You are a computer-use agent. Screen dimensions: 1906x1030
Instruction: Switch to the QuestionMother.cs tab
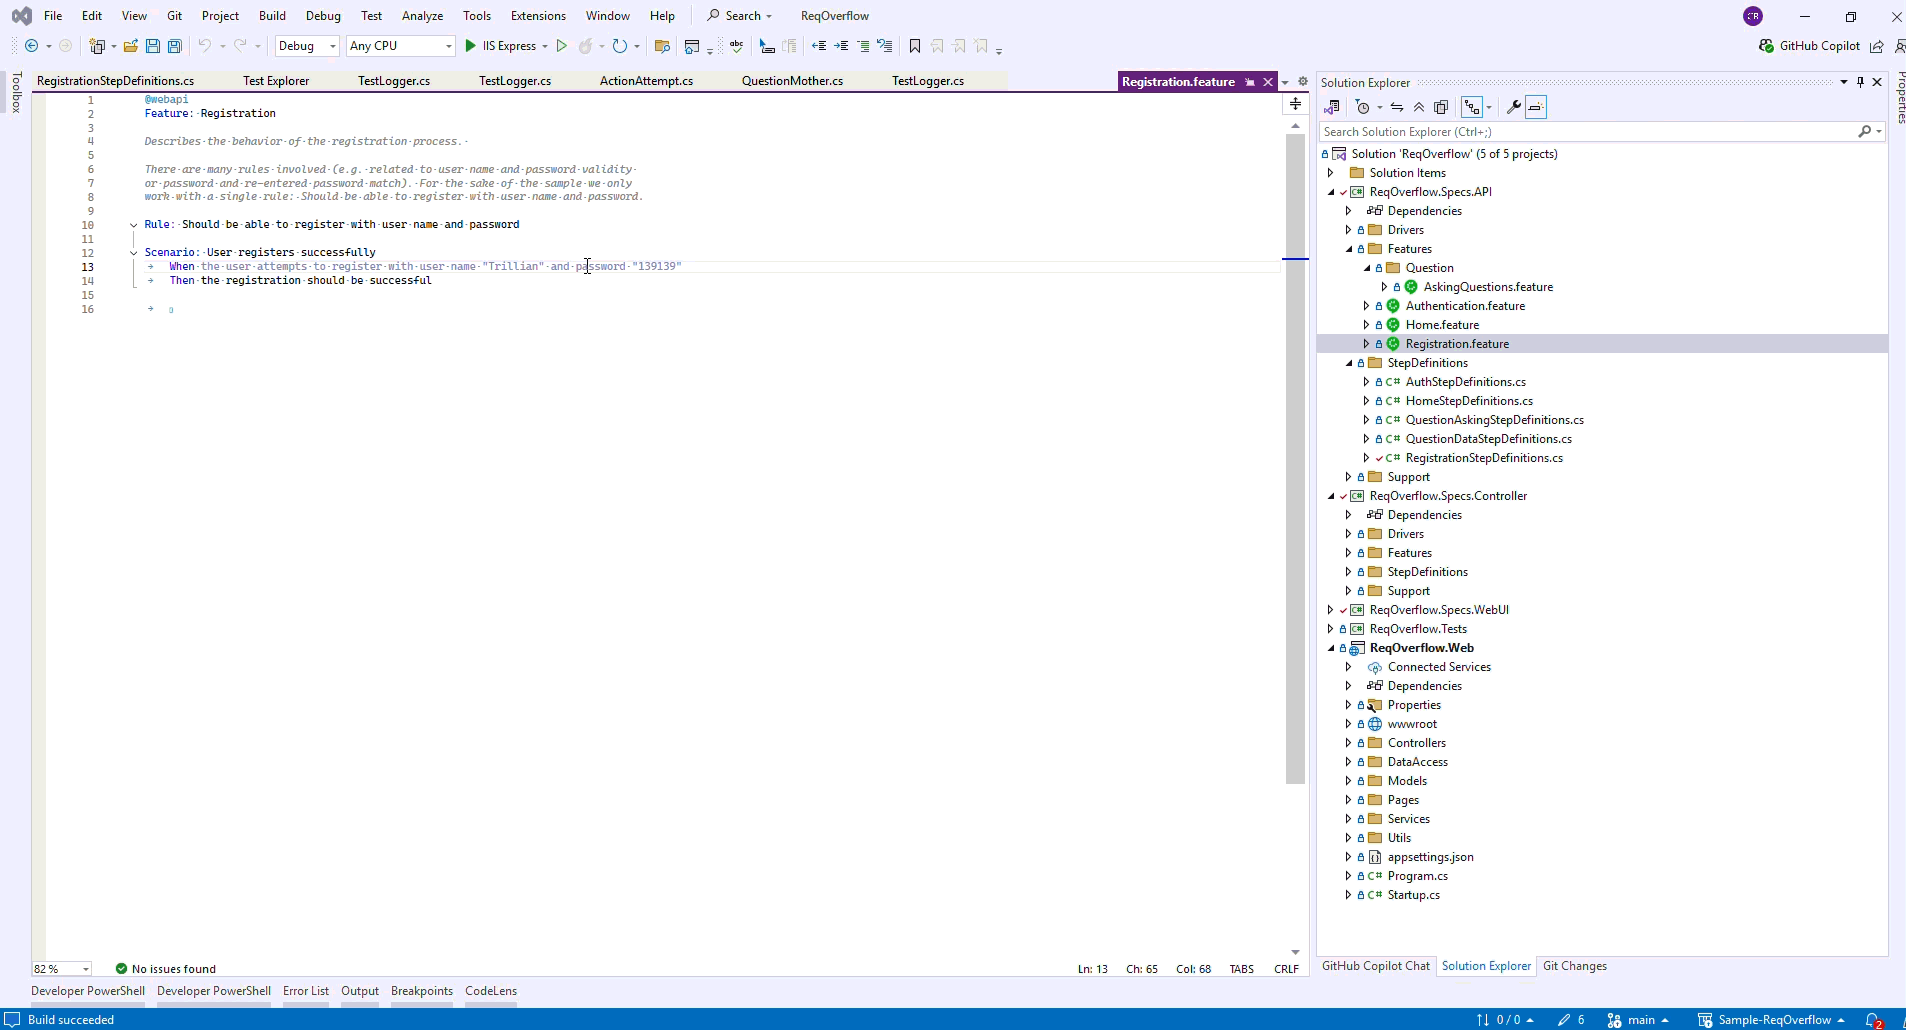click(792, 81)
